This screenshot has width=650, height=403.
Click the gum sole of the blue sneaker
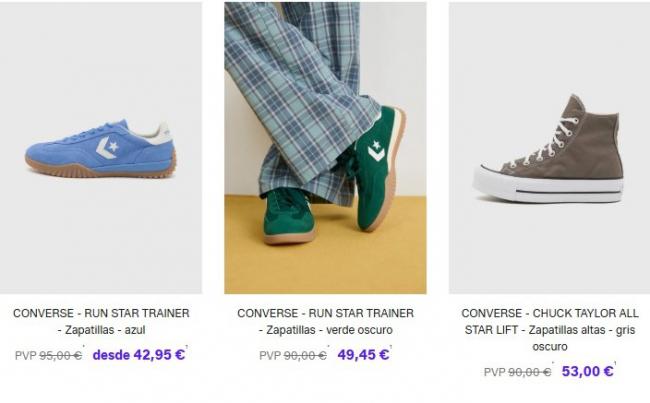[101, 169]
